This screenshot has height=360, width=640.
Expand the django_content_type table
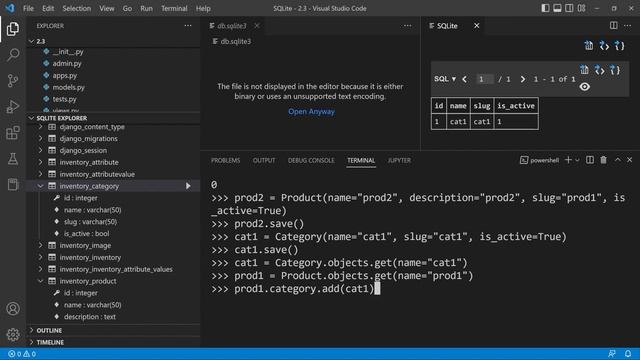[40, 127]
